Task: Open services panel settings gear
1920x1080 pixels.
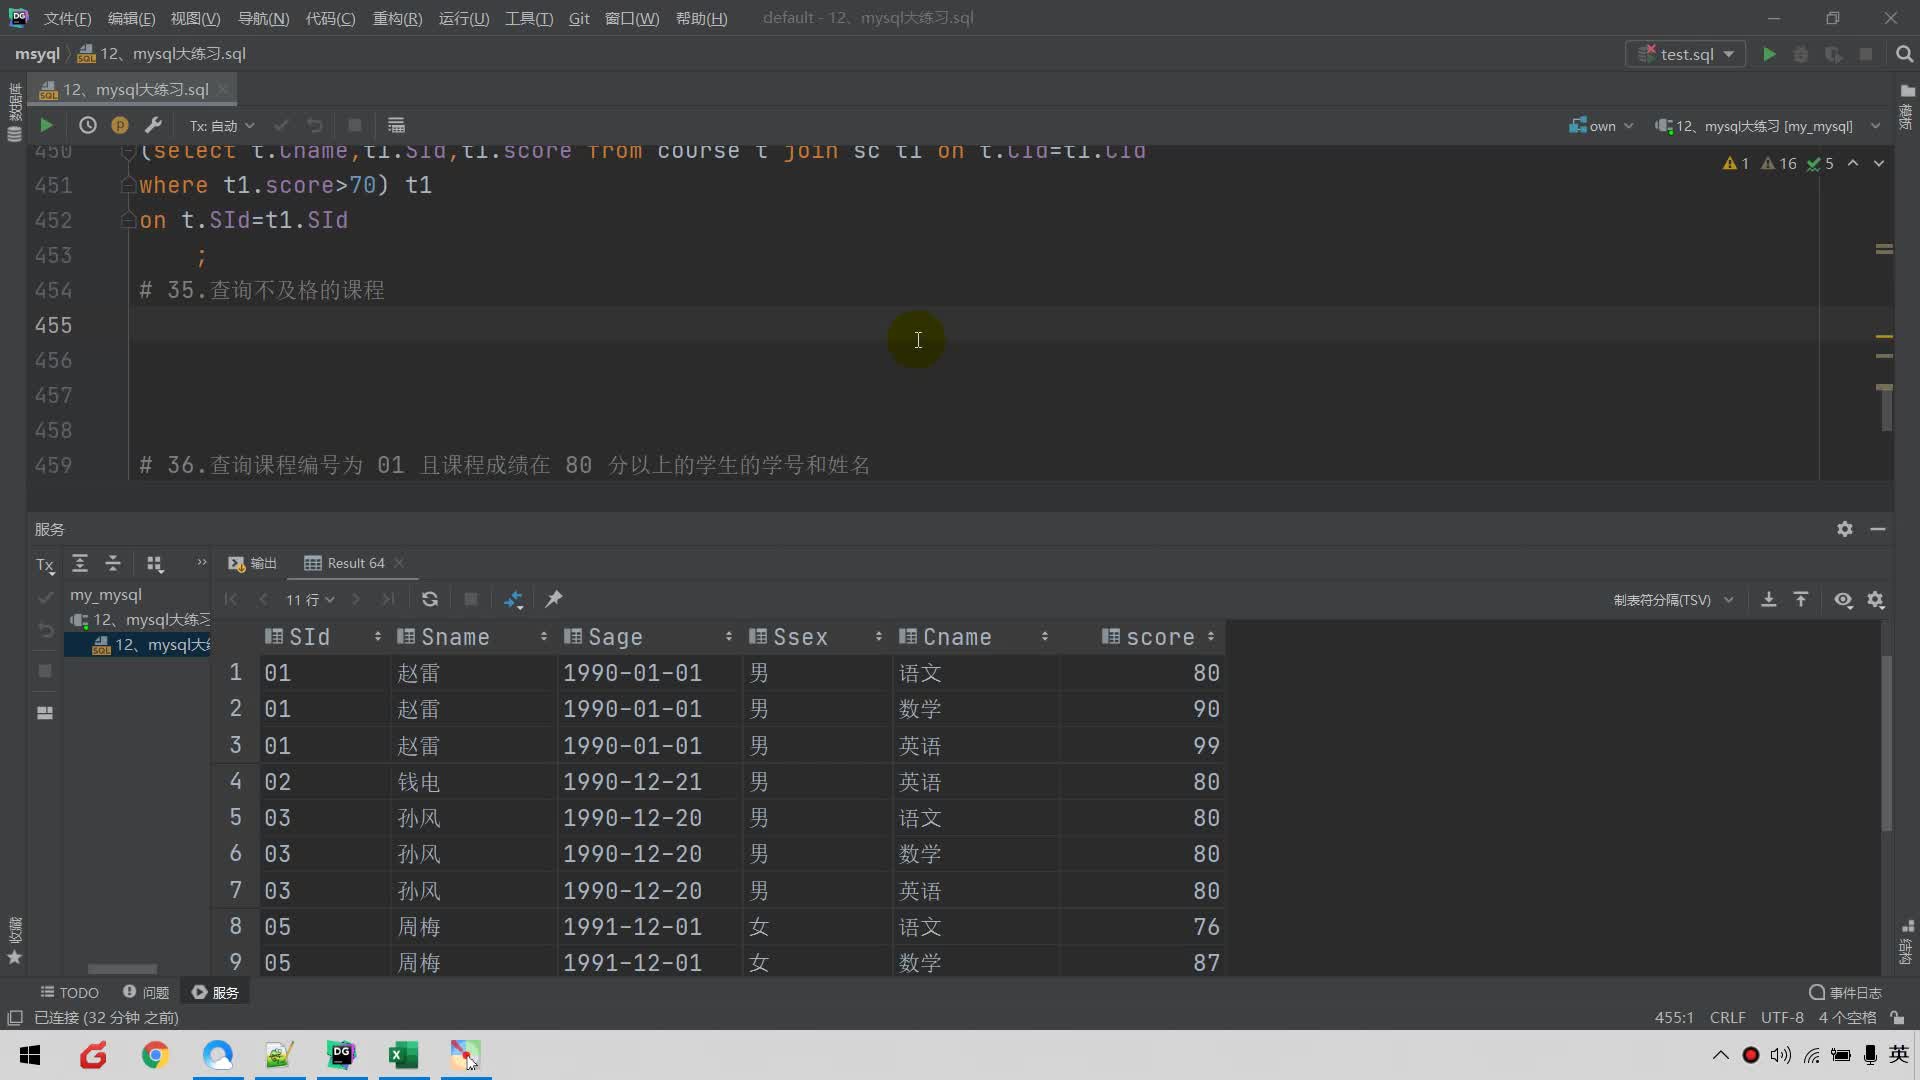Action: click(1845, 529)
